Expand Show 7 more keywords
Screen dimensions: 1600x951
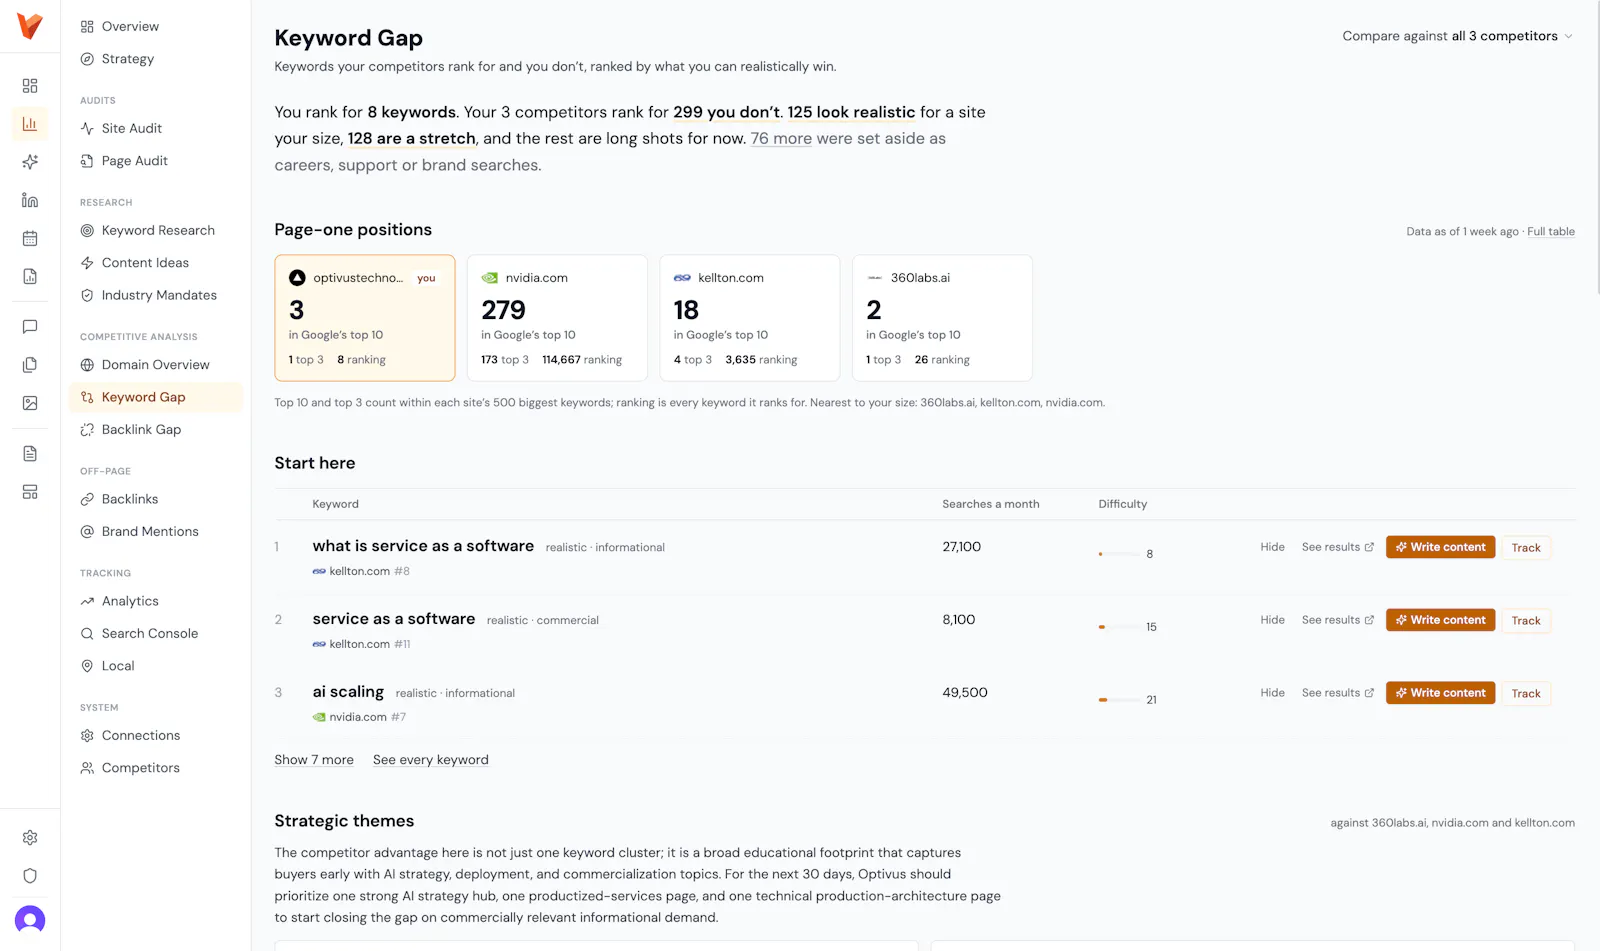tap(314, 760)
